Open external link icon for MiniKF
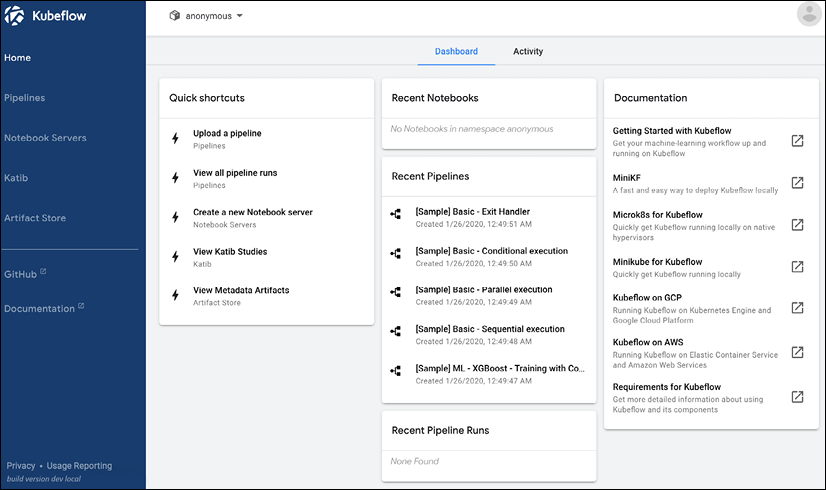826x490 pixels. click(x=798, y=183)
